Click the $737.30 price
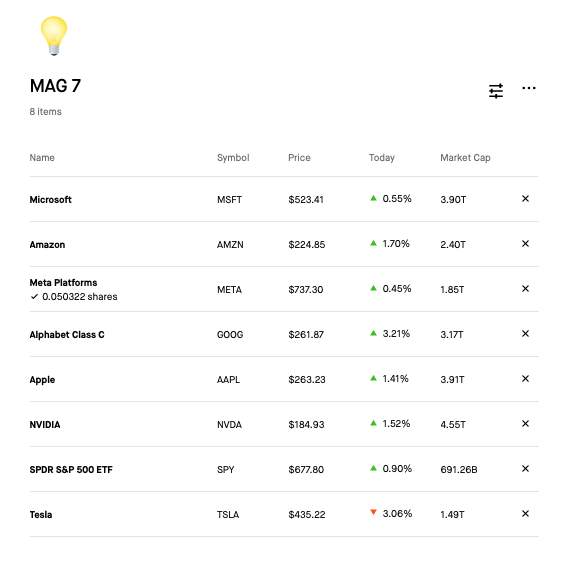 306,290
